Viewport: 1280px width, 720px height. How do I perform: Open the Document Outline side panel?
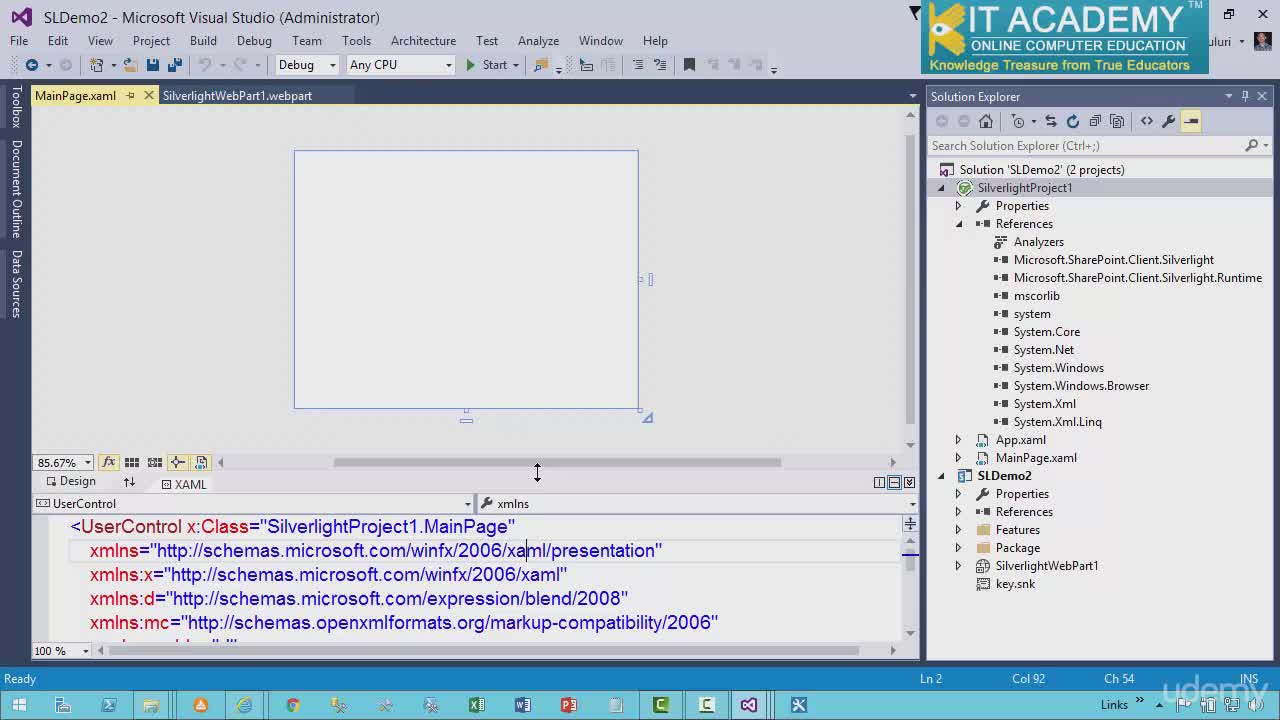coord(16,189)
